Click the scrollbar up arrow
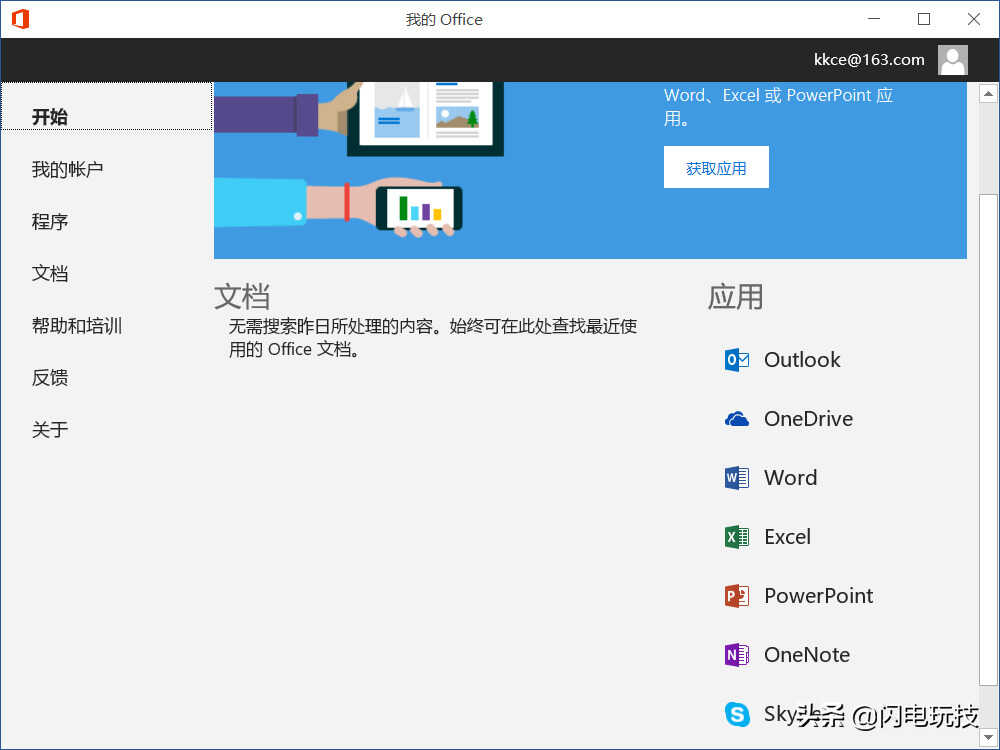This screenshot has height=750, width=1000. 989,94
